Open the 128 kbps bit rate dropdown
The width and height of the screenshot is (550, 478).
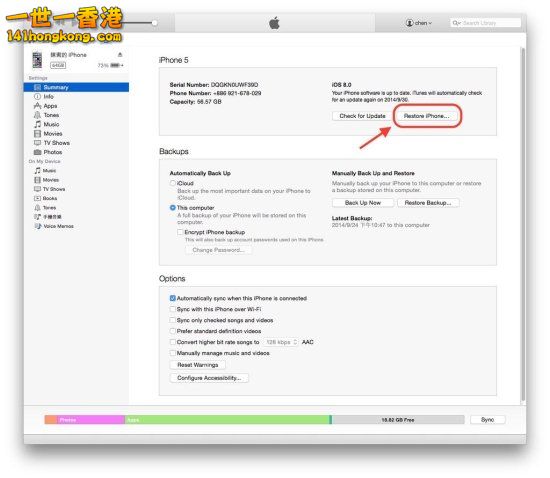point(281,342)
